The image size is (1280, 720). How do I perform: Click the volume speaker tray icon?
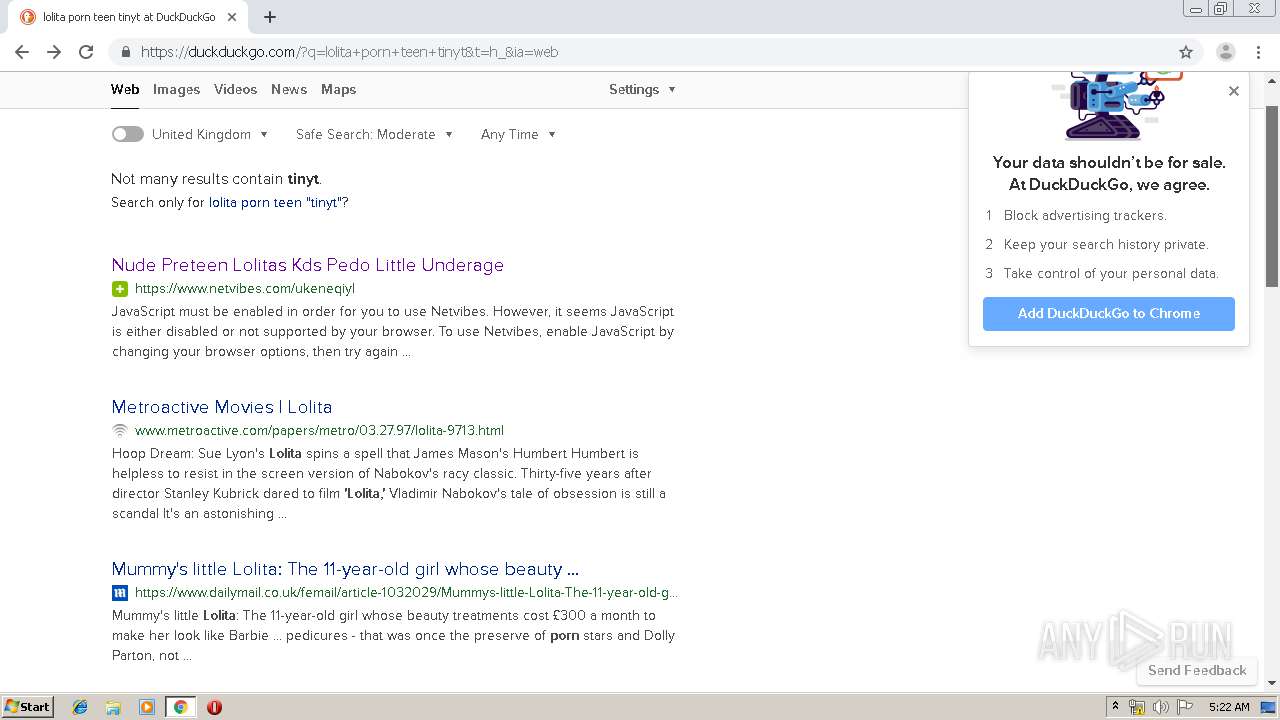coord(1161,707)
